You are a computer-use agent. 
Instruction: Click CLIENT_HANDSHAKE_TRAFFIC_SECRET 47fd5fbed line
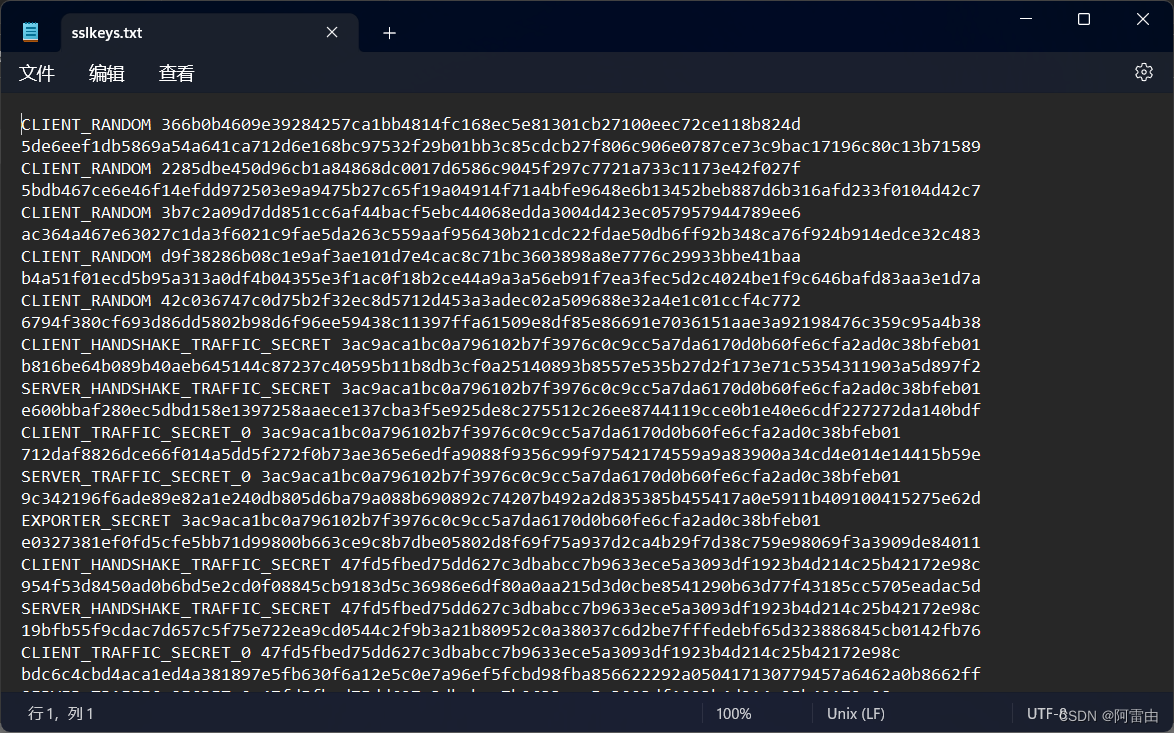click(501, 565)
